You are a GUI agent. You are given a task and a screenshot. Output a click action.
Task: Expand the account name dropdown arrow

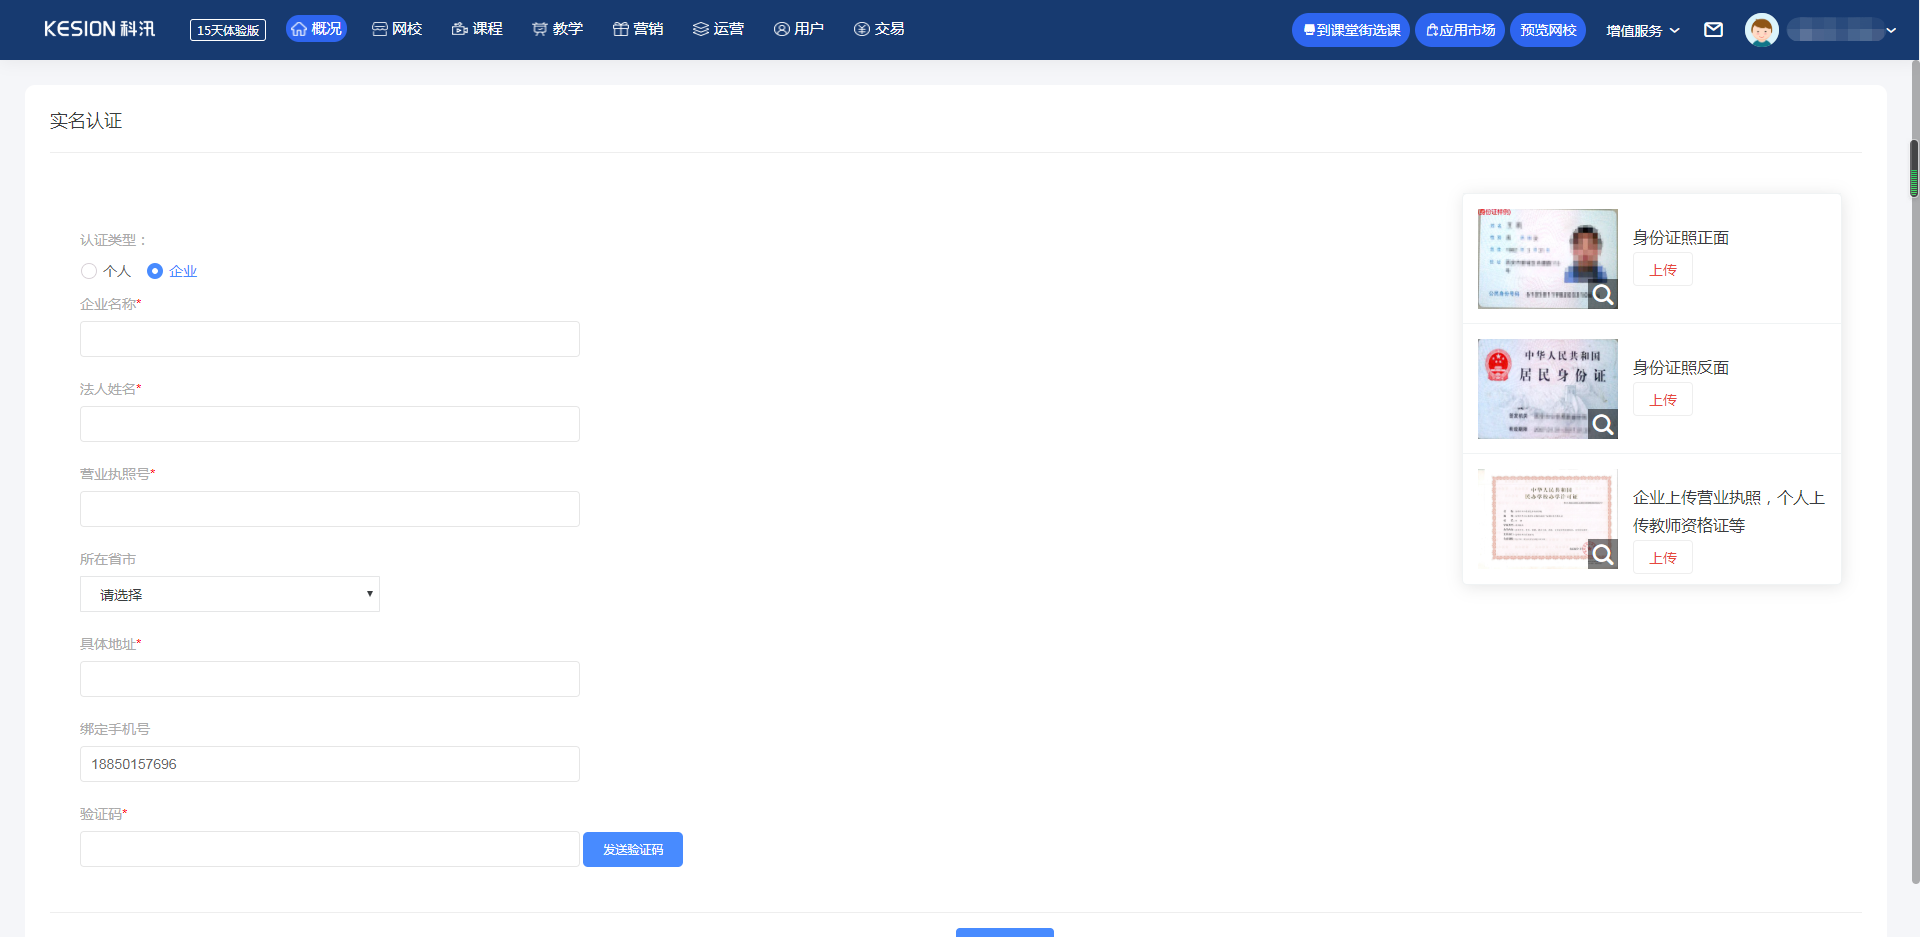(1891, 31)
